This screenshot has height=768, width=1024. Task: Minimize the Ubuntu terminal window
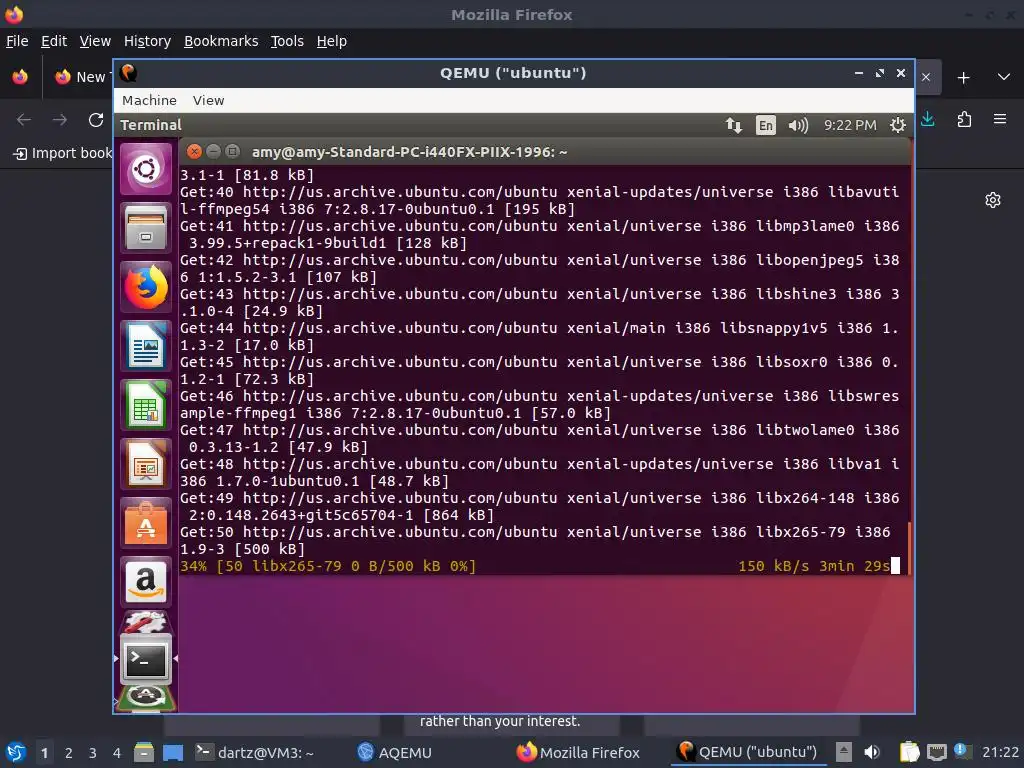tap(213, 152)
